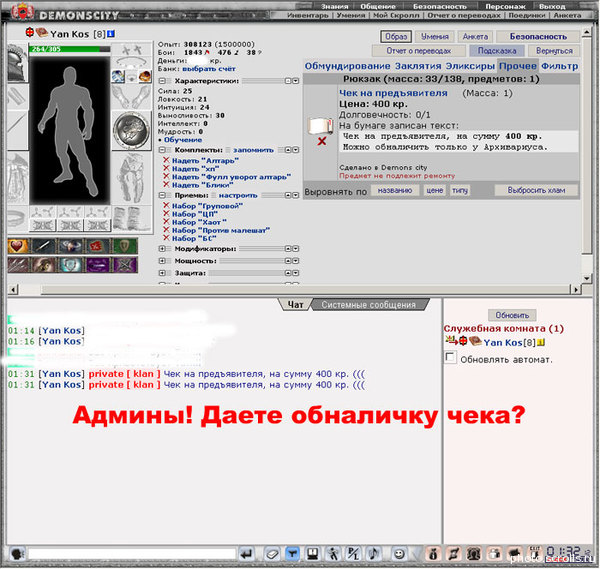The image size is (600, 569).
Task: Click the Выбросить хлам button
Action: coord(536,191)
